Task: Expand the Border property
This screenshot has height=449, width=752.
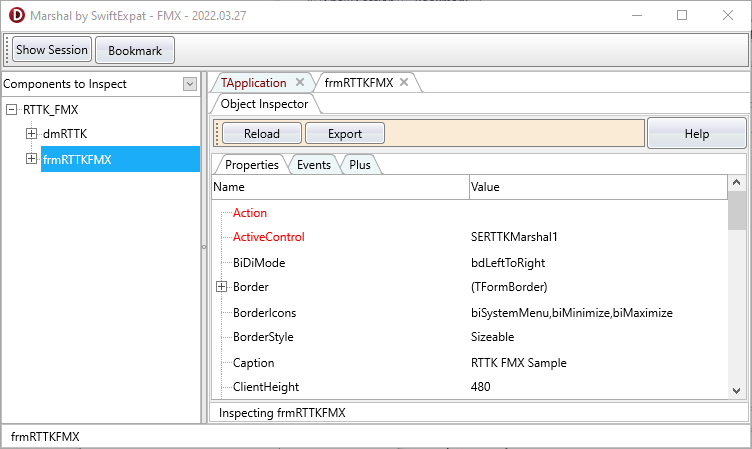Action: [x=221, y=288]
